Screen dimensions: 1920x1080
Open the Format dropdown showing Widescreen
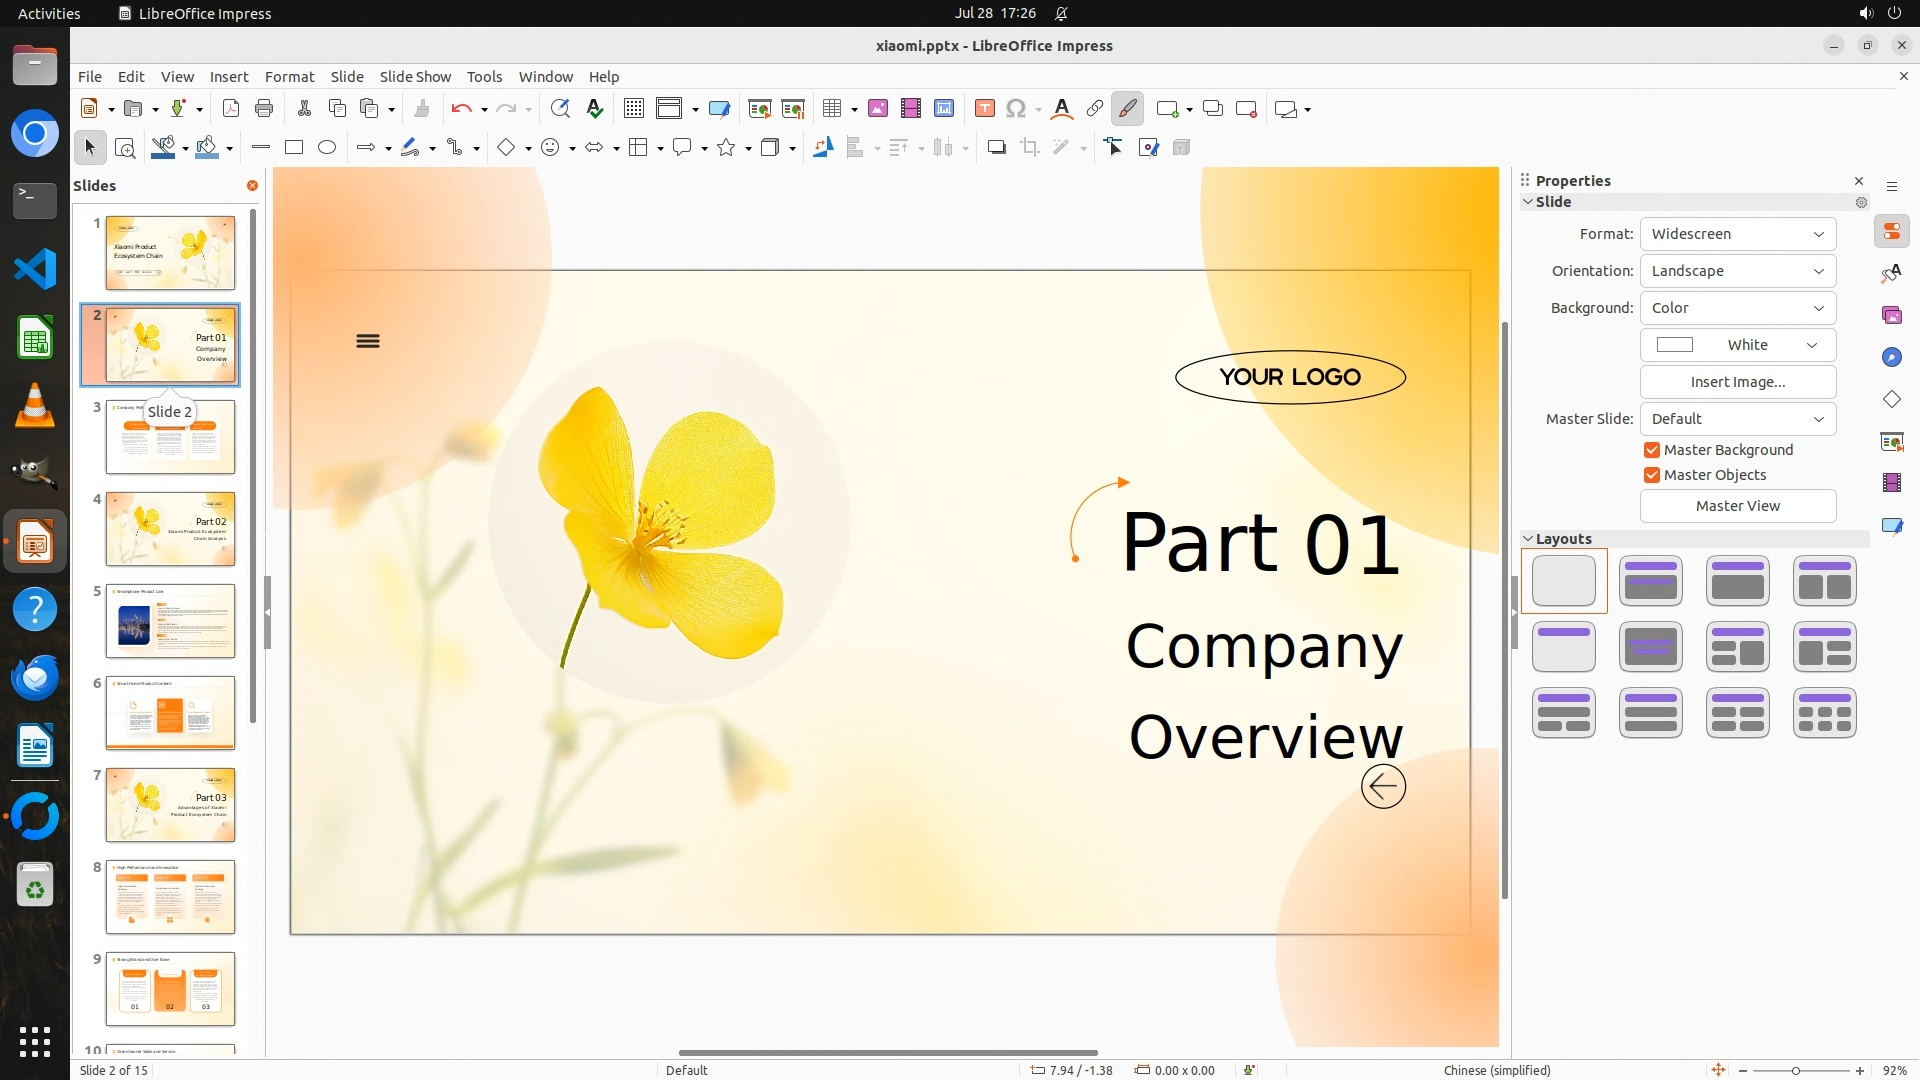pyautogui.click(x=1737, y=234)
